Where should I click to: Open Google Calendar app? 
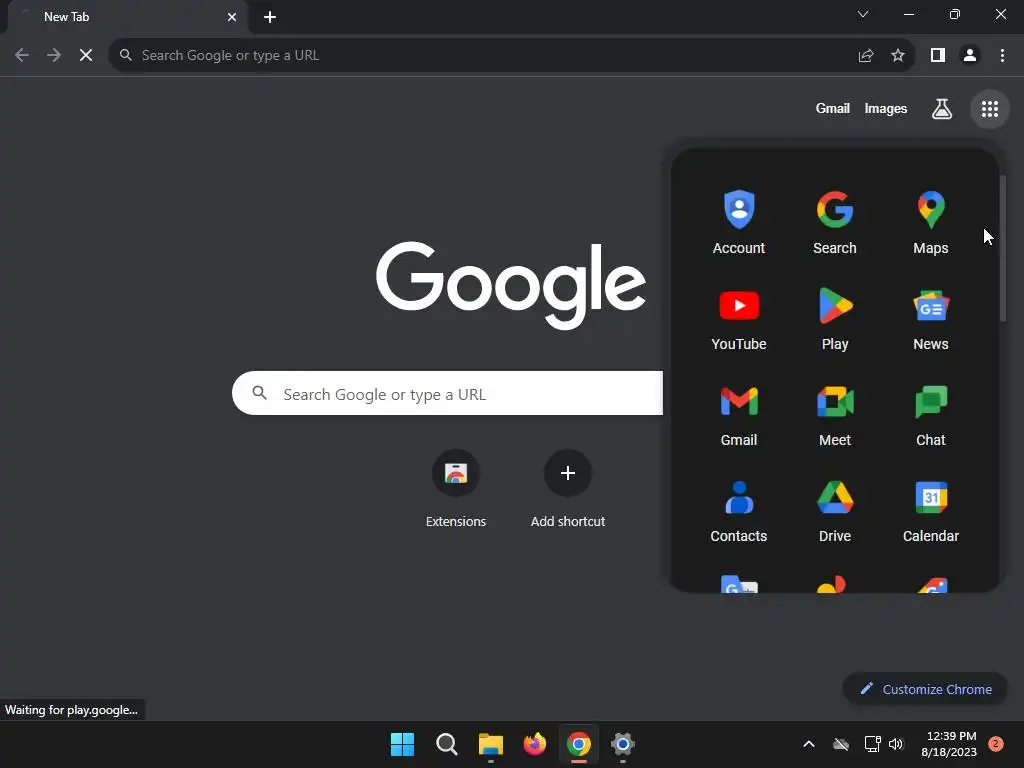(931, 510)
